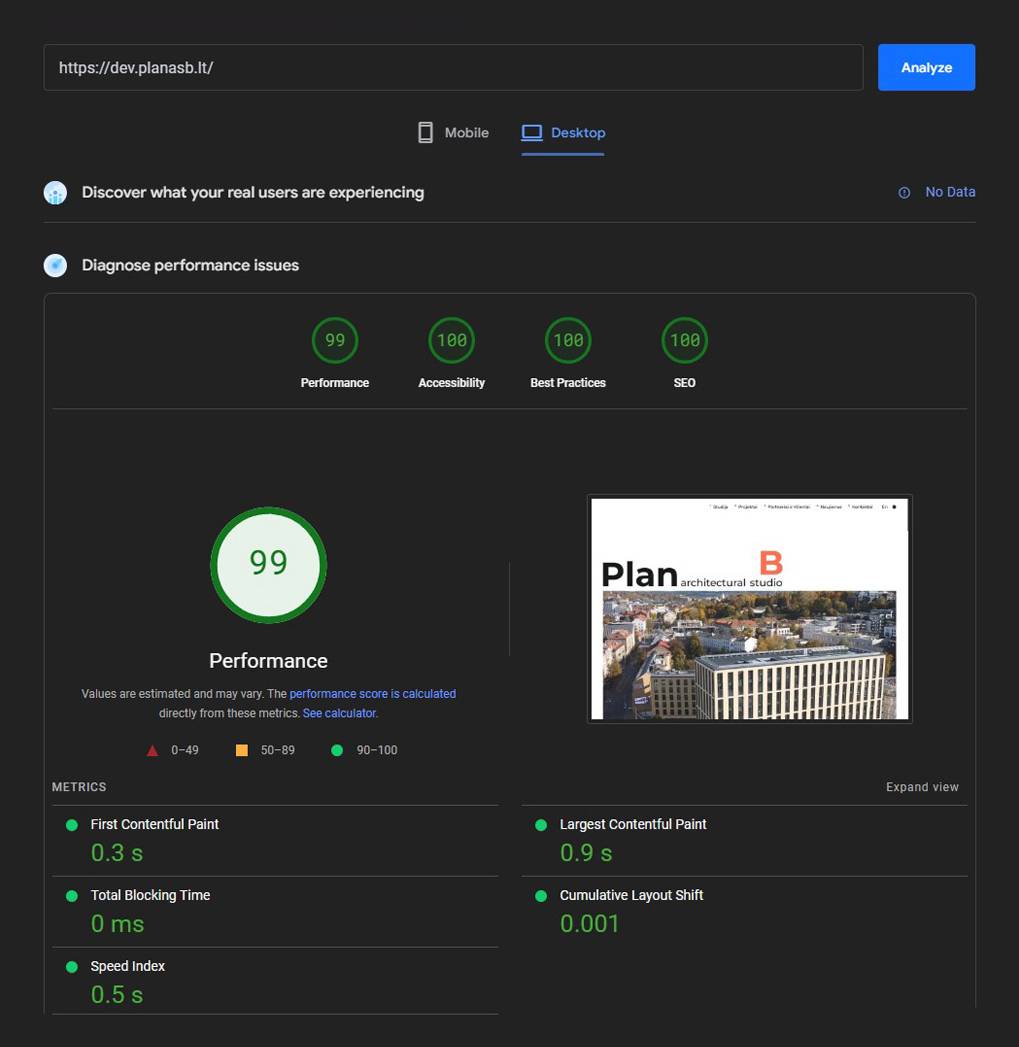Screen dimensions: 1019x1047
Task: Click the info icon next to No Data
Action: click(x=903, y=192)
